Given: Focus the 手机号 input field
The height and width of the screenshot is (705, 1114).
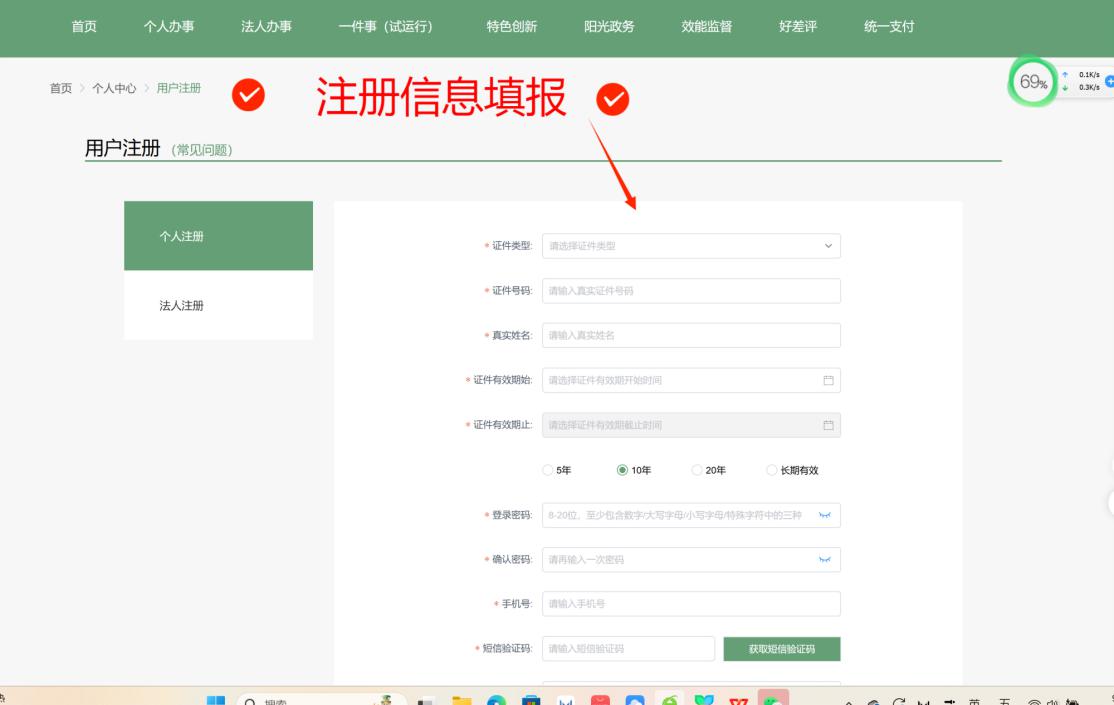Looking at the screenshot, I should click(x=691, y=604).
